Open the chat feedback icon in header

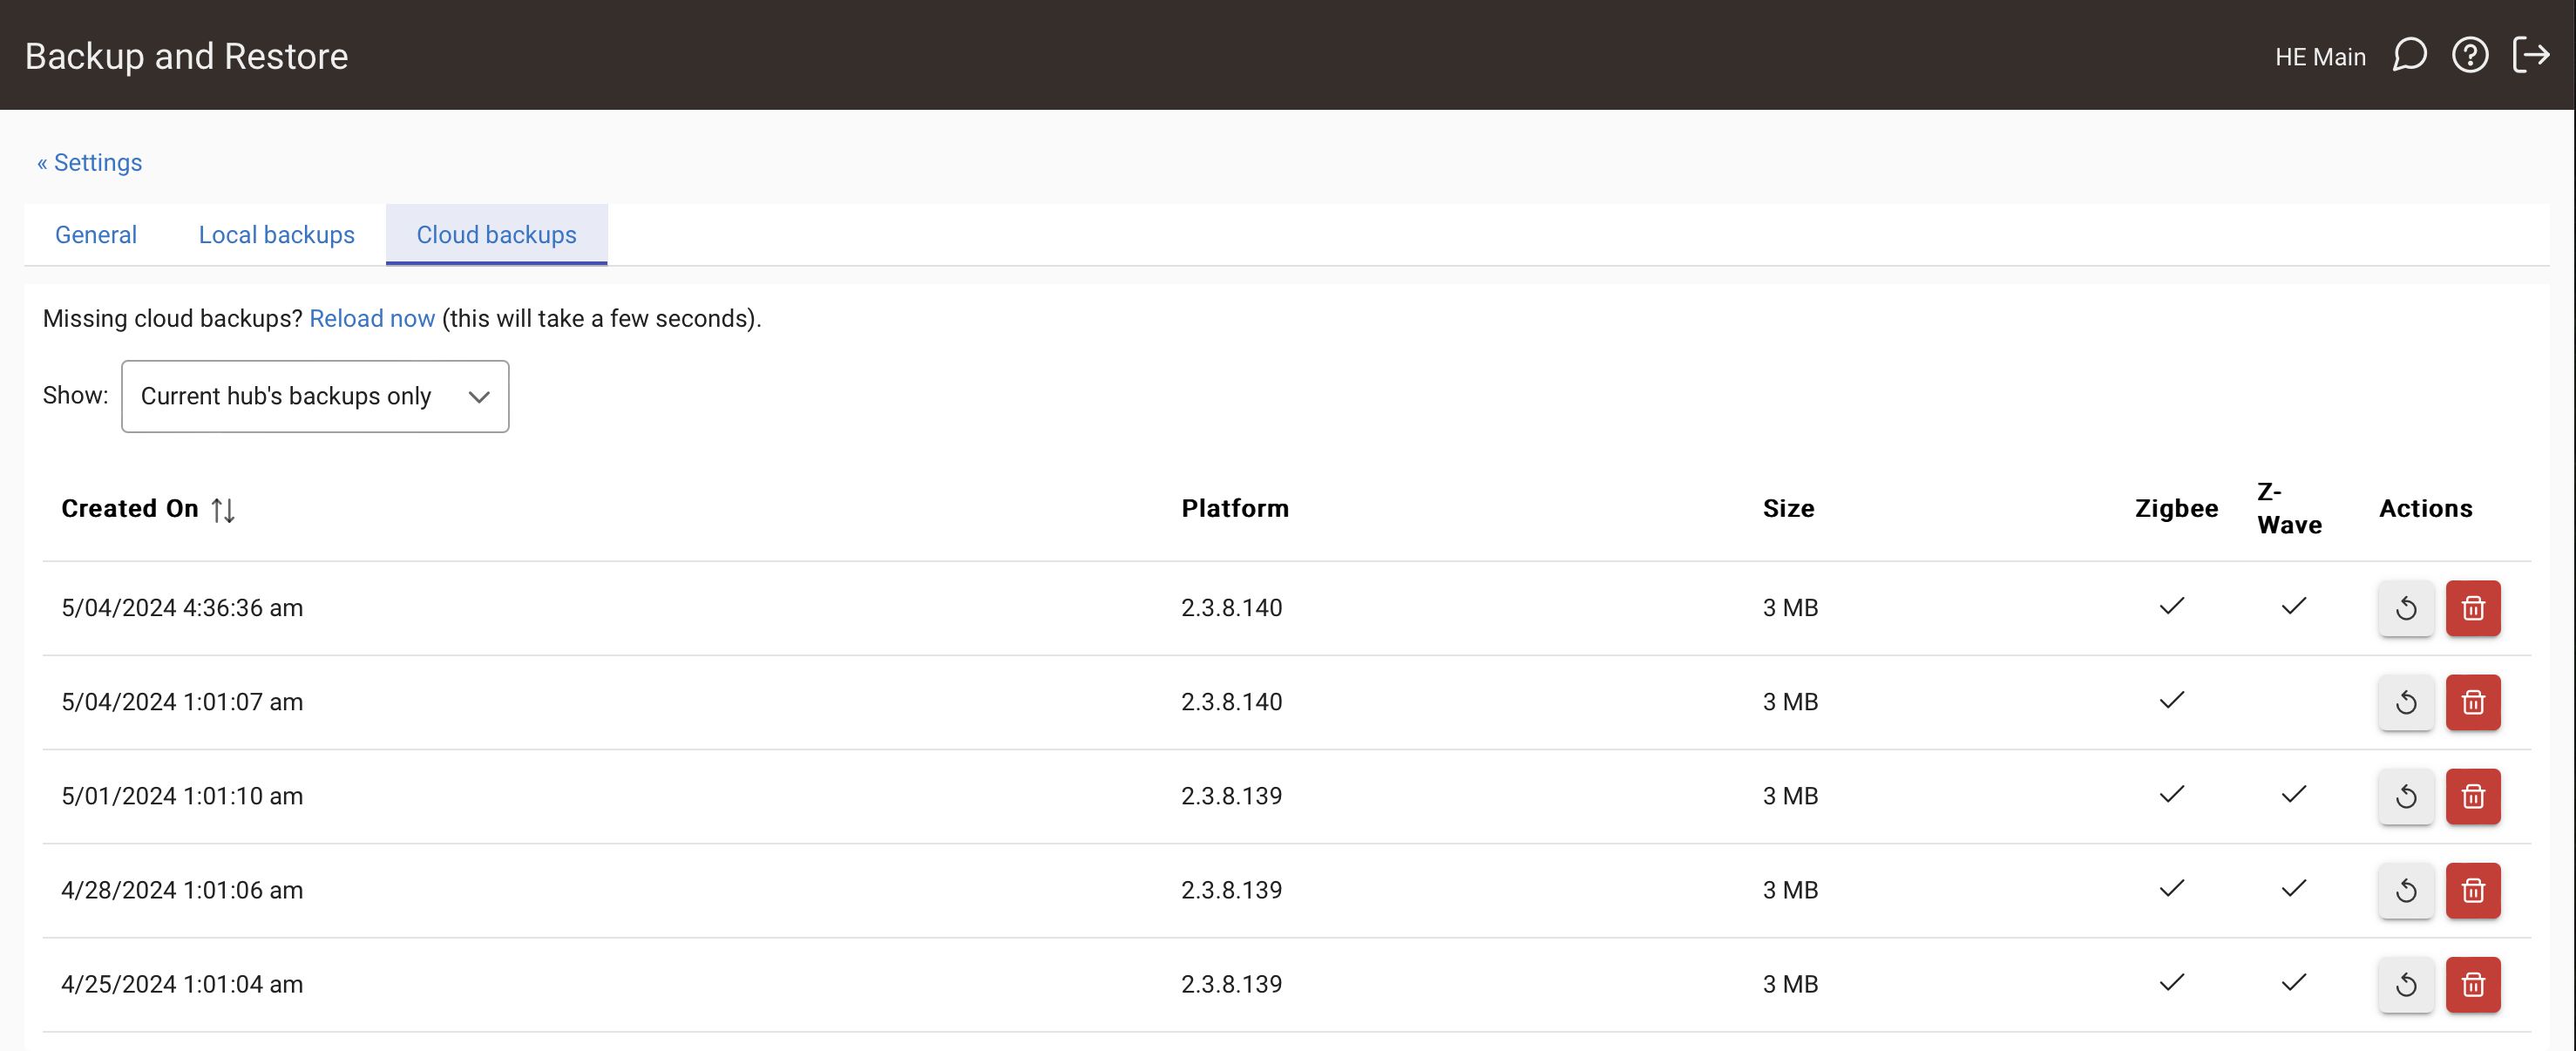pos(2409,55)
